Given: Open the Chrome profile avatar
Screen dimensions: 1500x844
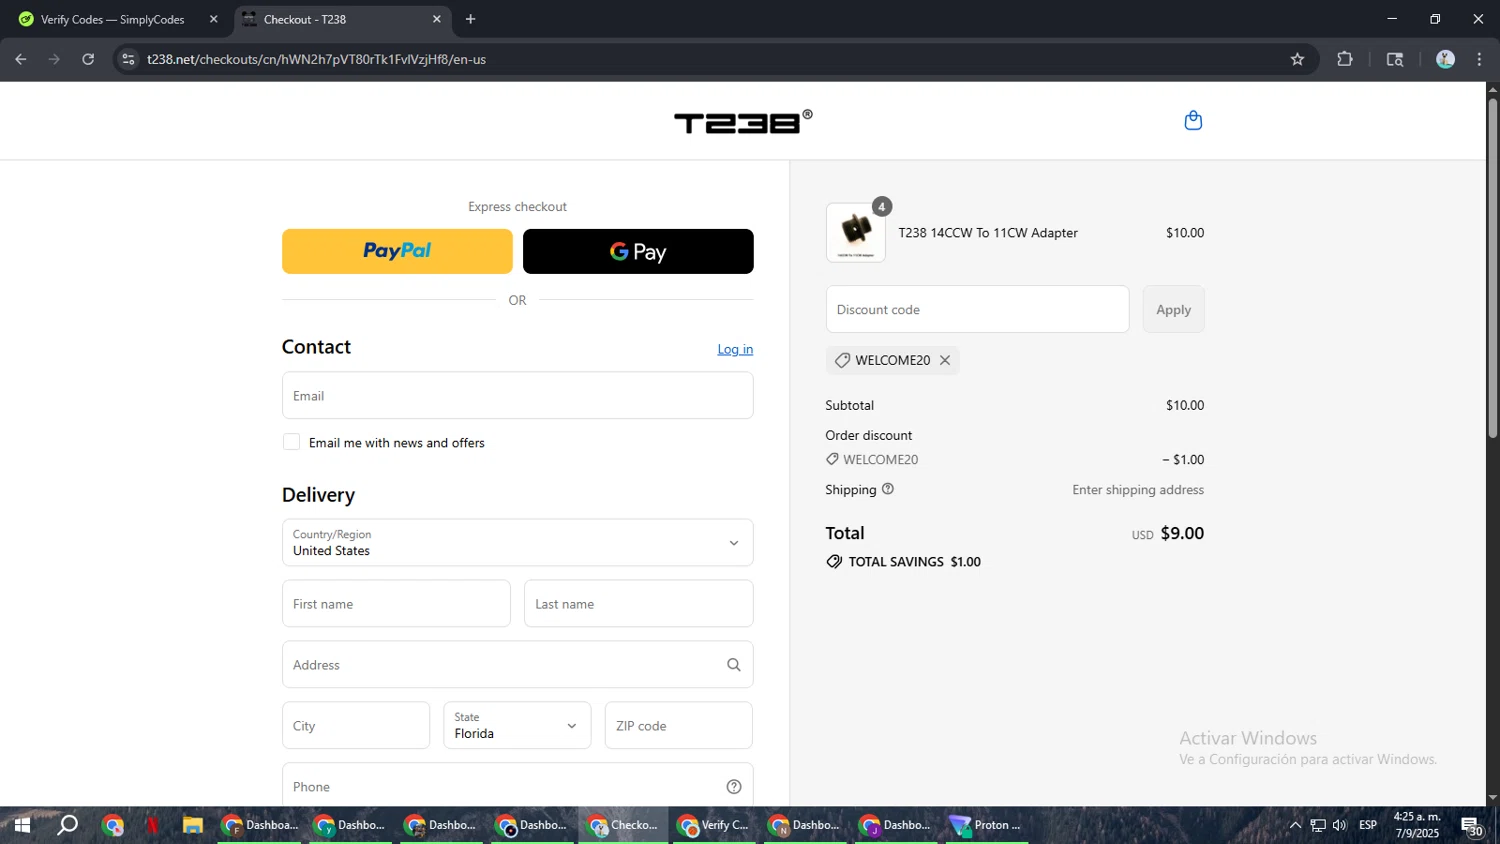Looking at the screenshot, I should click(1445, 59).
